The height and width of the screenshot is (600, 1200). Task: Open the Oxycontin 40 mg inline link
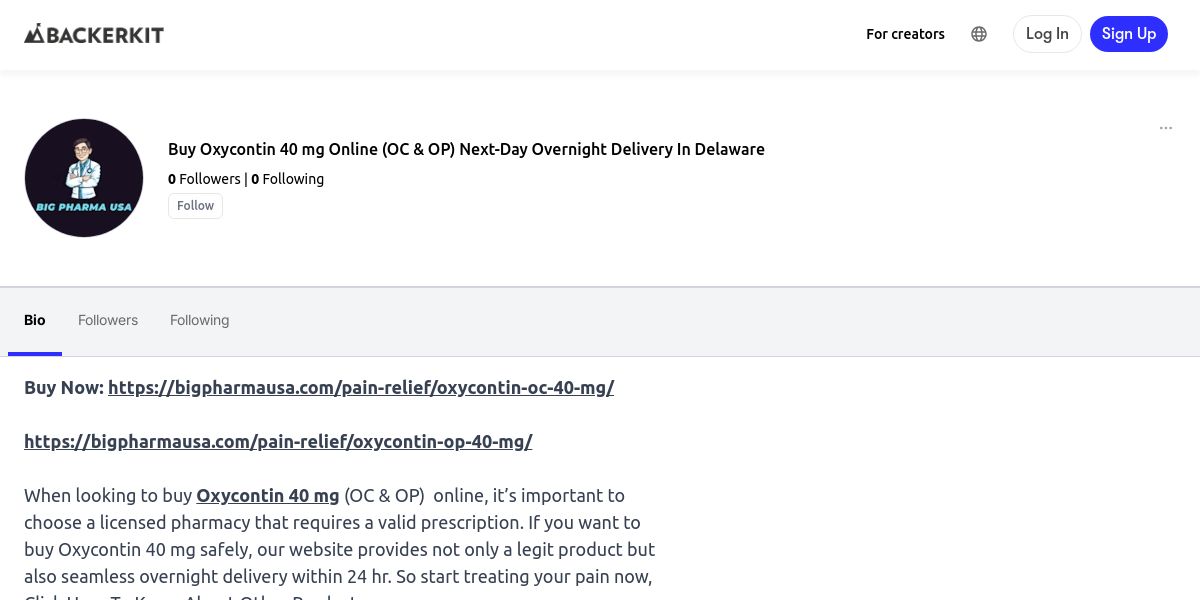268,495
